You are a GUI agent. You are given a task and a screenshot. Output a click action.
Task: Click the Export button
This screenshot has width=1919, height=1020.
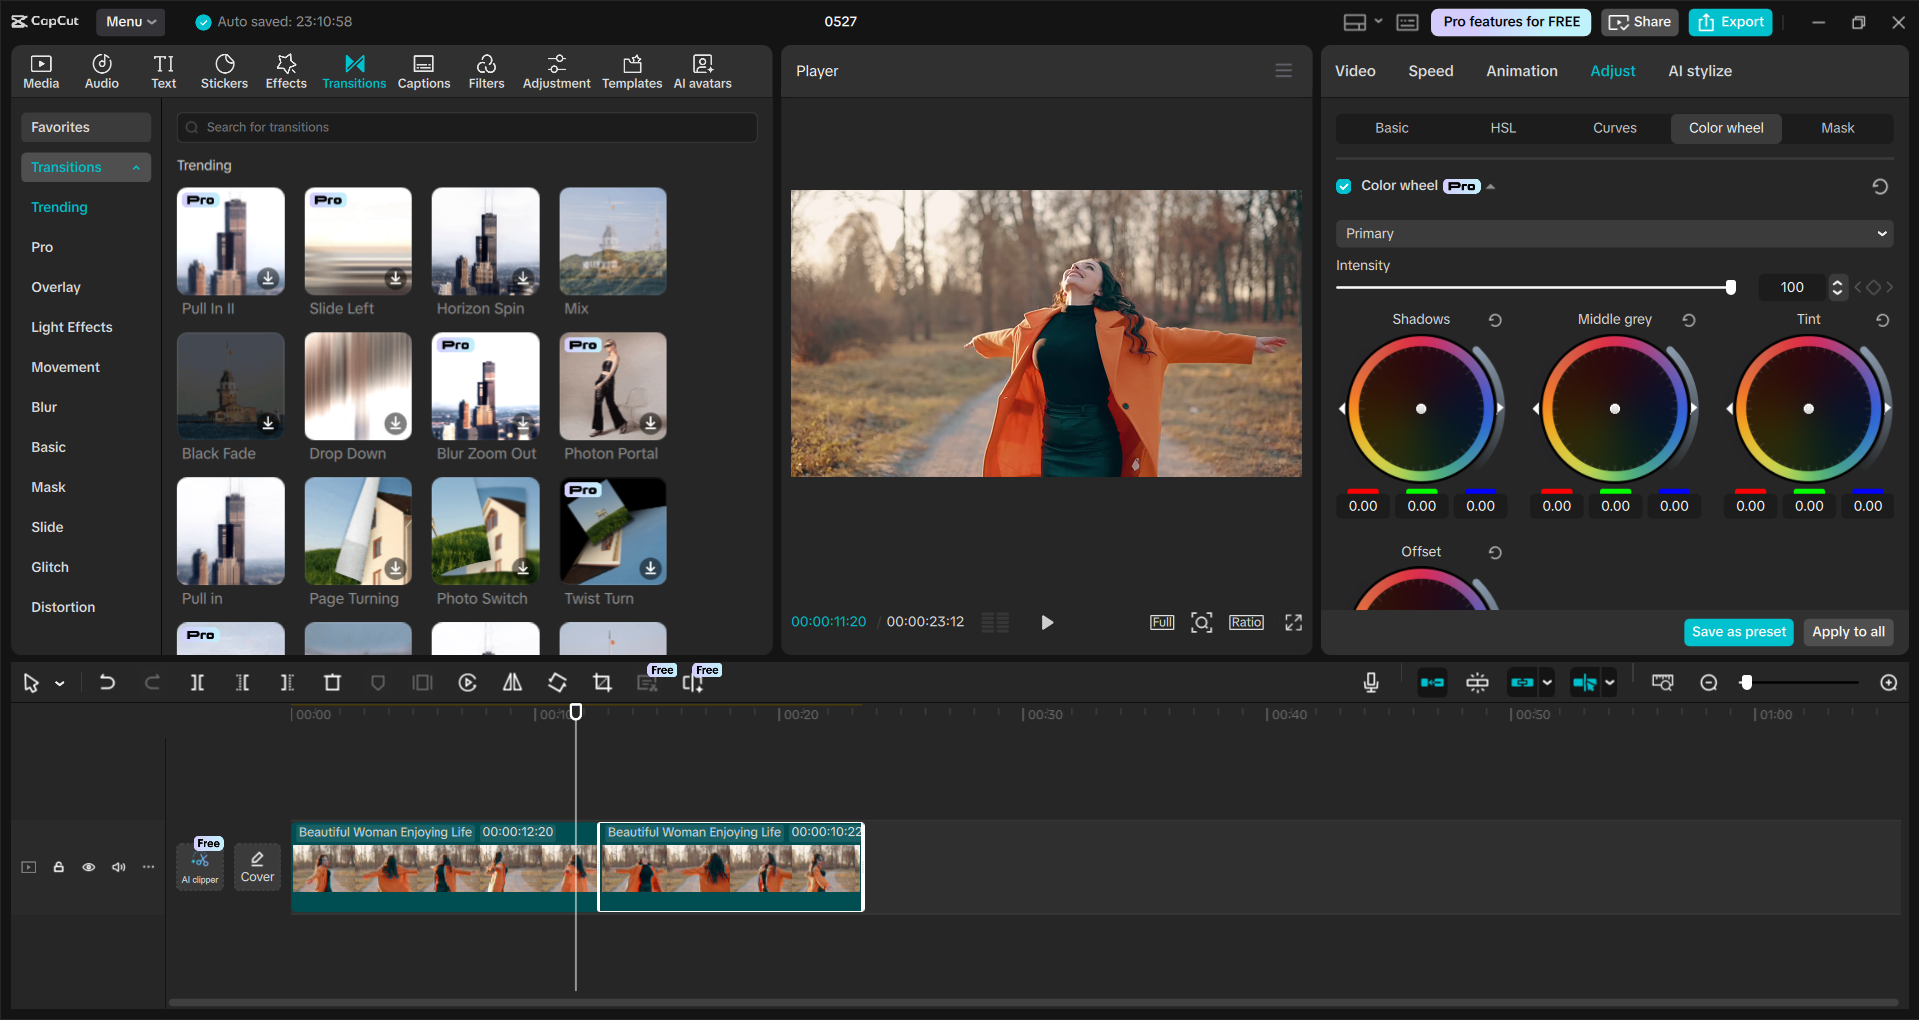1729,21
